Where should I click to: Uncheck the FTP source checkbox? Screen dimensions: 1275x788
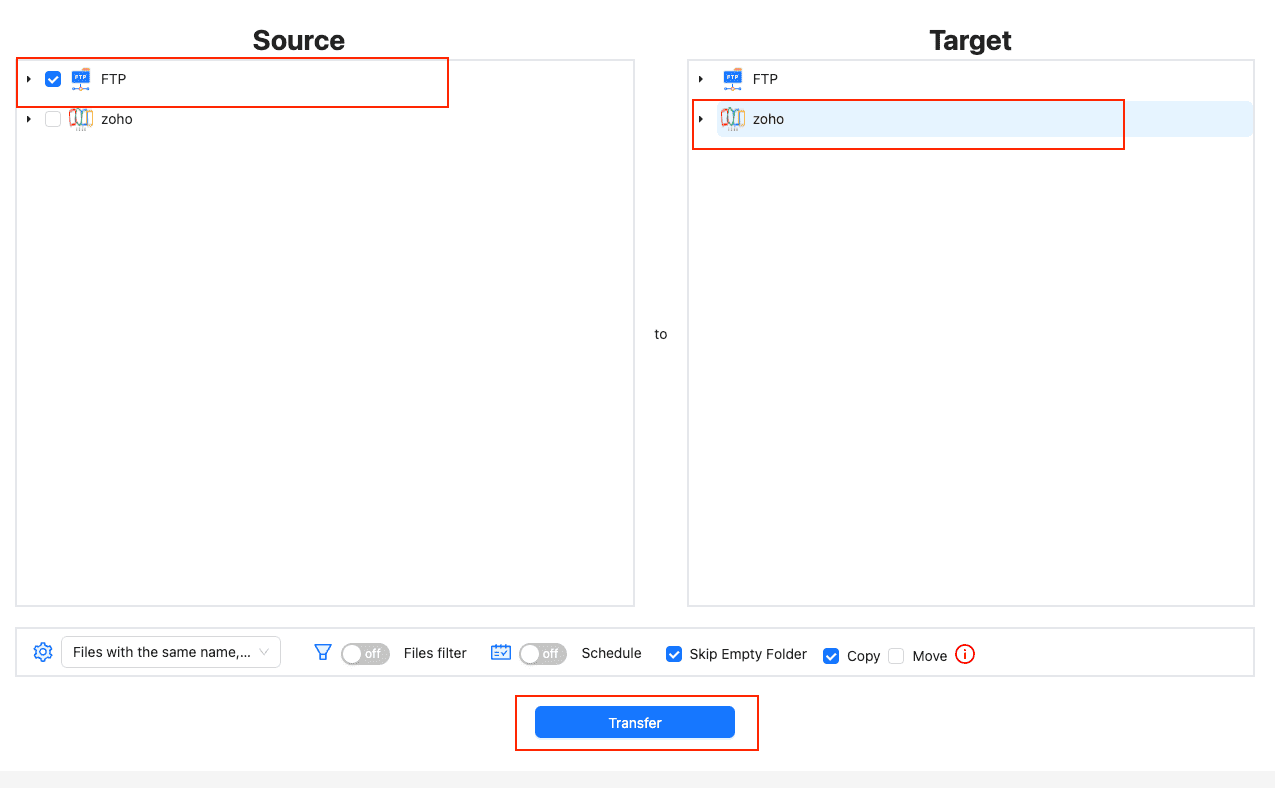pos(52,78)
